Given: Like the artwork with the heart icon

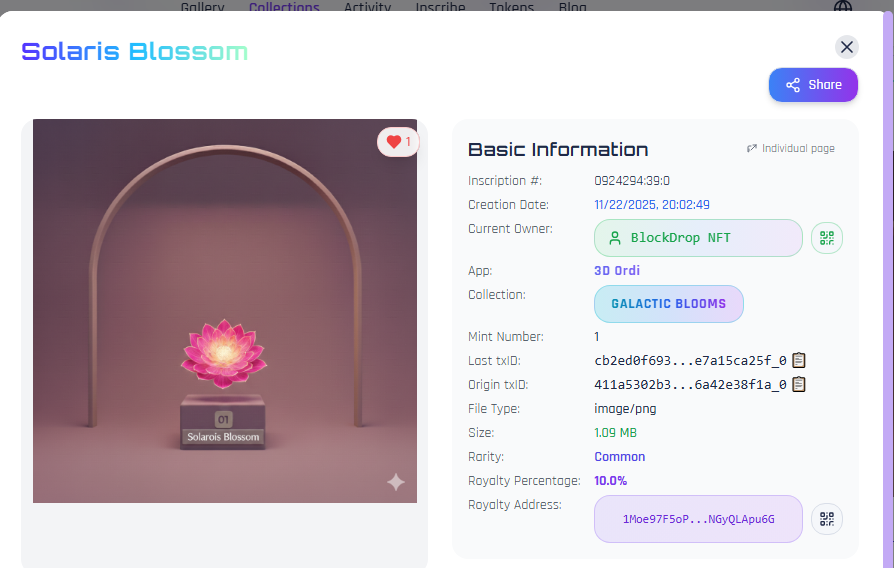Looking at the screenshot, I should pyautogui.click(x=398, y=141).
